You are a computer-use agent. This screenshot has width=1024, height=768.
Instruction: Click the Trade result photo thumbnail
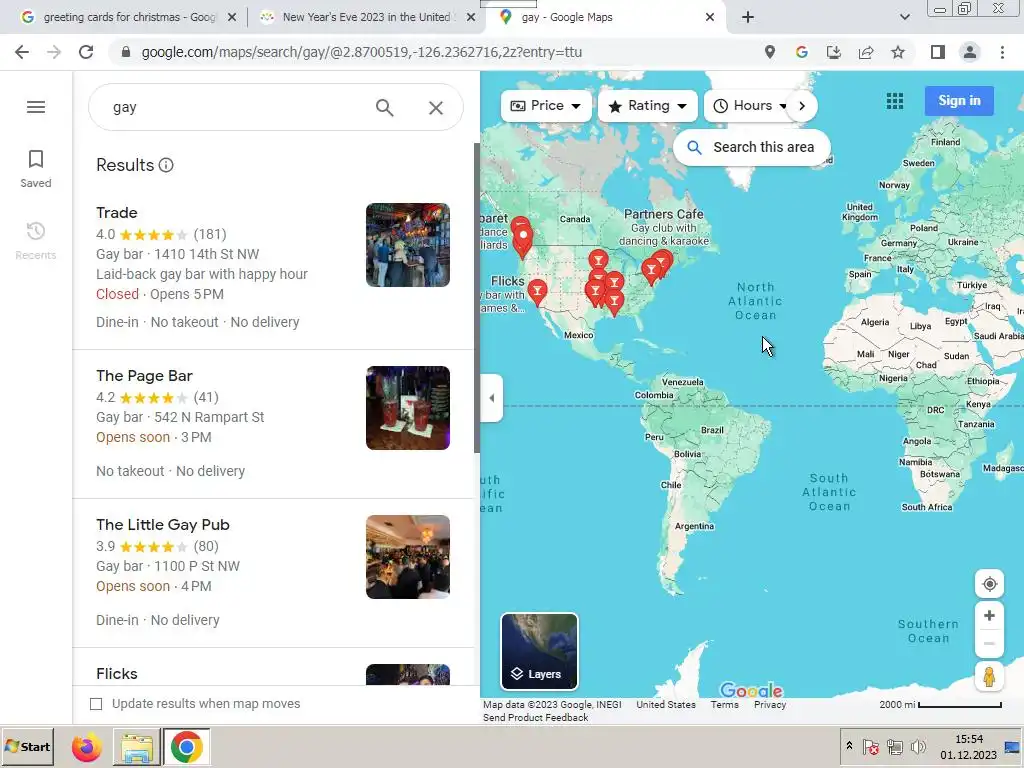point(408,245)
